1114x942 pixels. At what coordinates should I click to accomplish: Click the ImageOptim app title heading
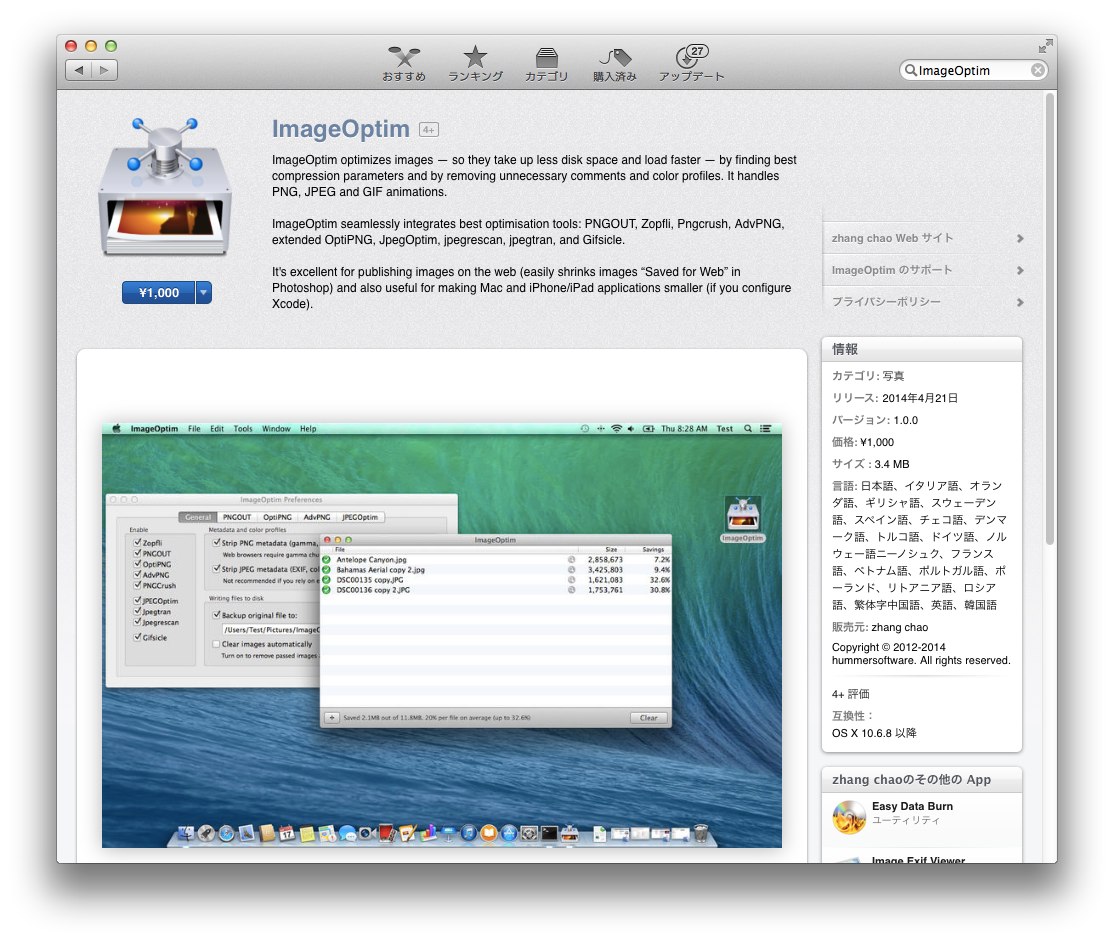(x=340, y=129)
